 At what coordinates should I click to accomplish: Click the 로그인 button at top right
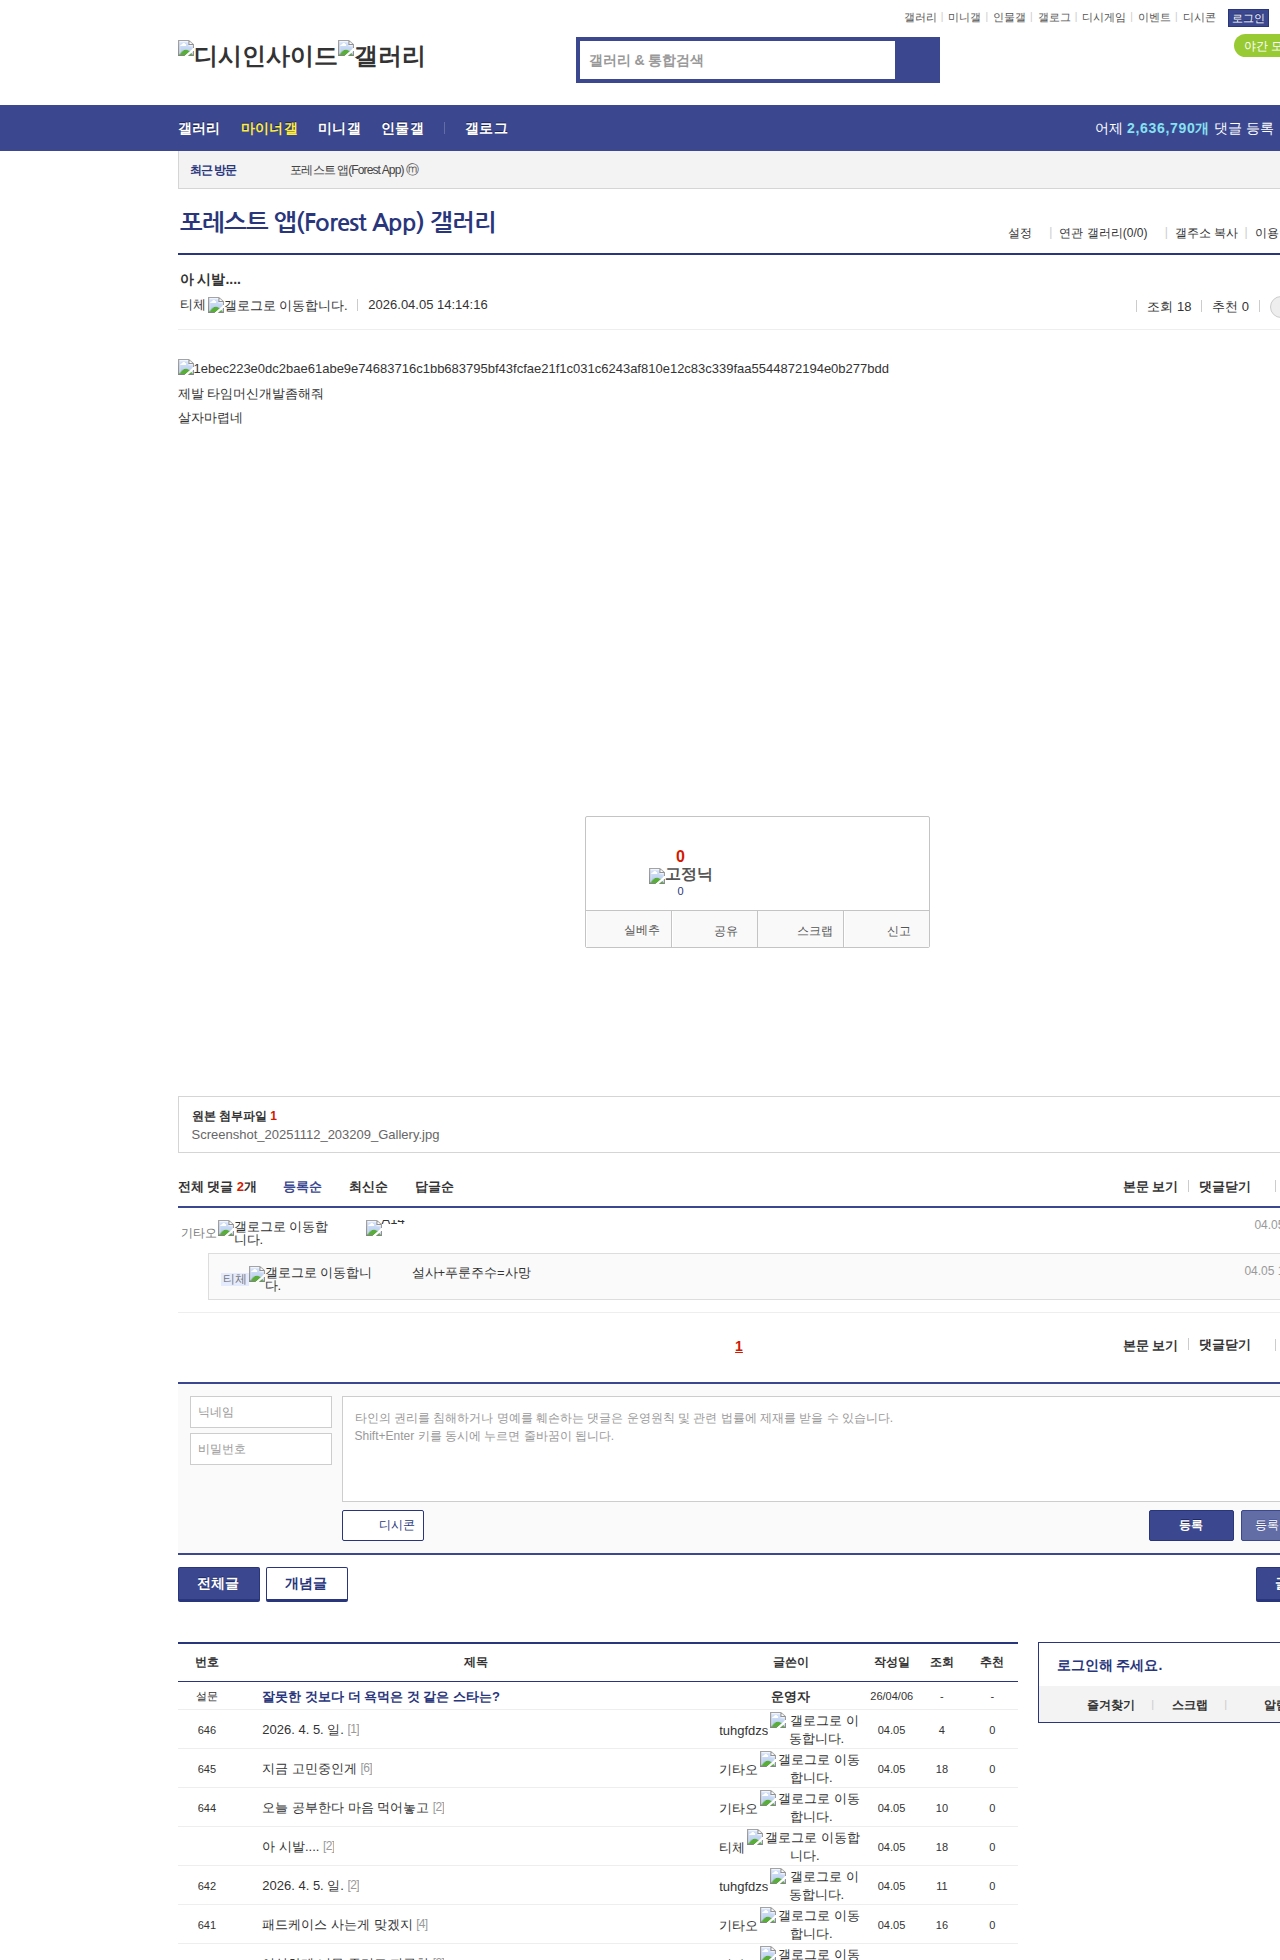[1248, 18]
